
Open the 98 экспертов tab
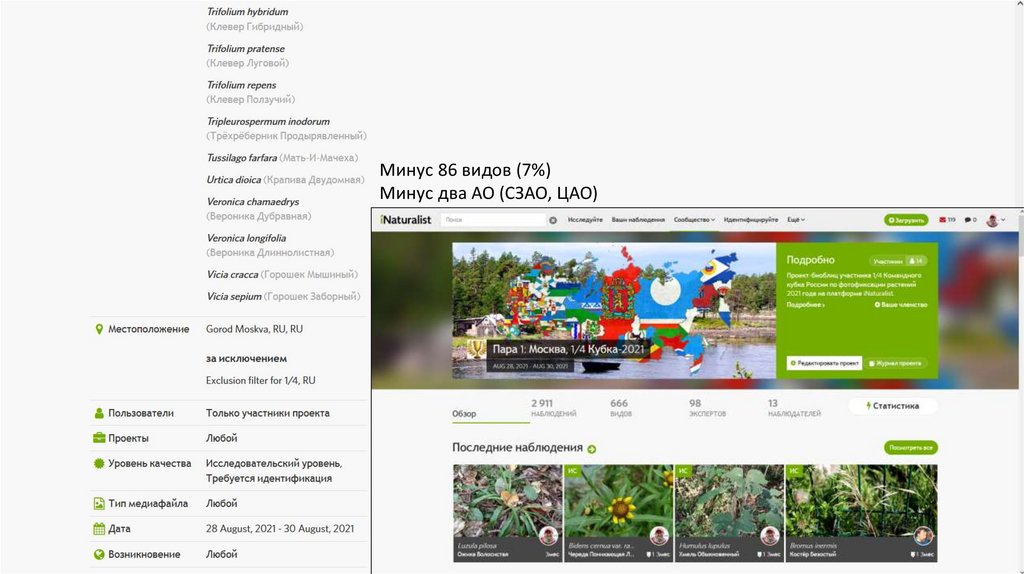[x=707, y=408]
